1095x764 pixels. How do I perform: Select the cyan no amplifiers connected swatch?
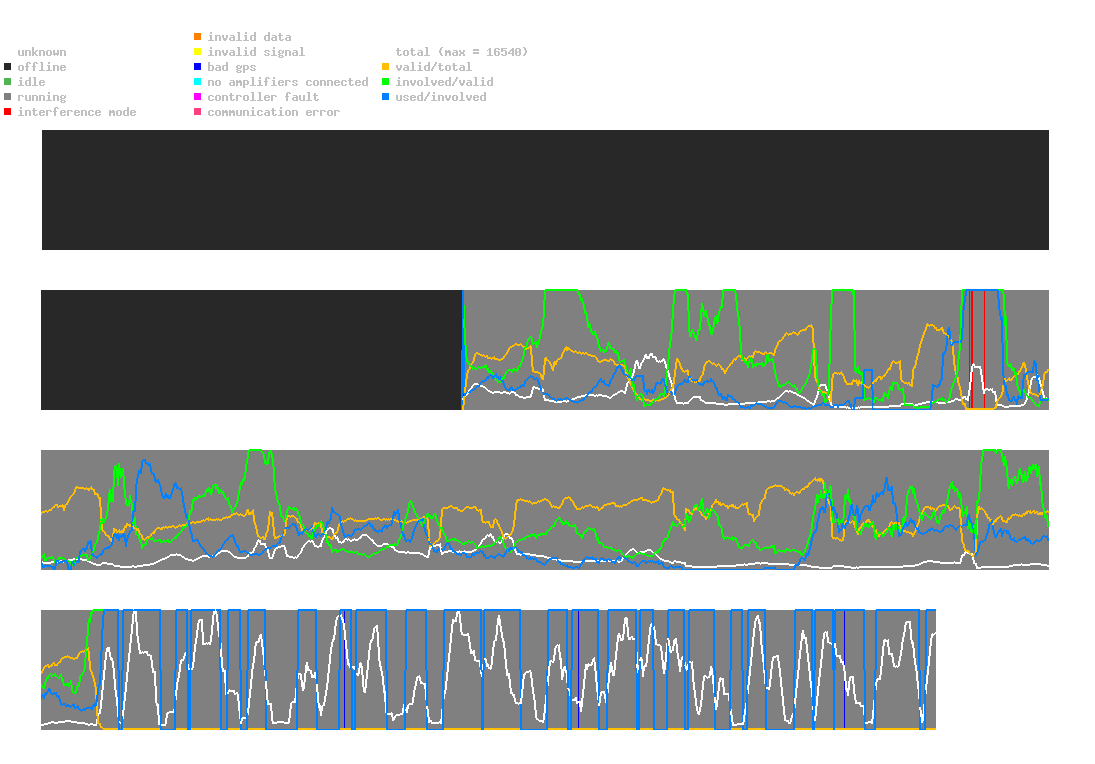point(198,82)
